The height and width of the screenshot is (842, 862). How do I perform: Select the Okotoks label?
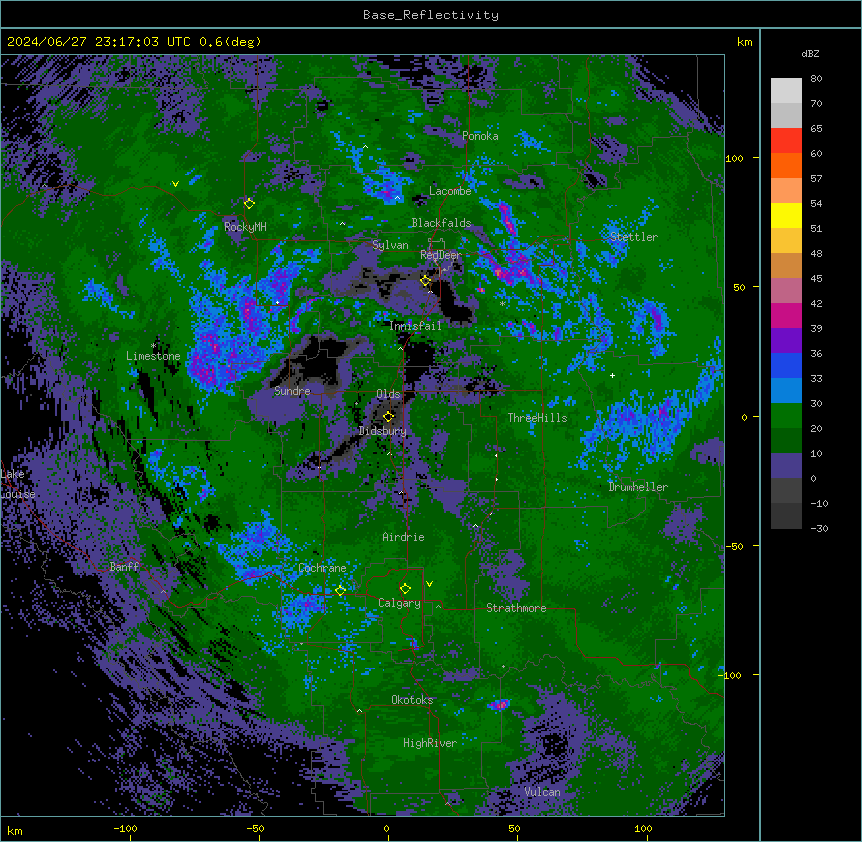pos(412,700)
